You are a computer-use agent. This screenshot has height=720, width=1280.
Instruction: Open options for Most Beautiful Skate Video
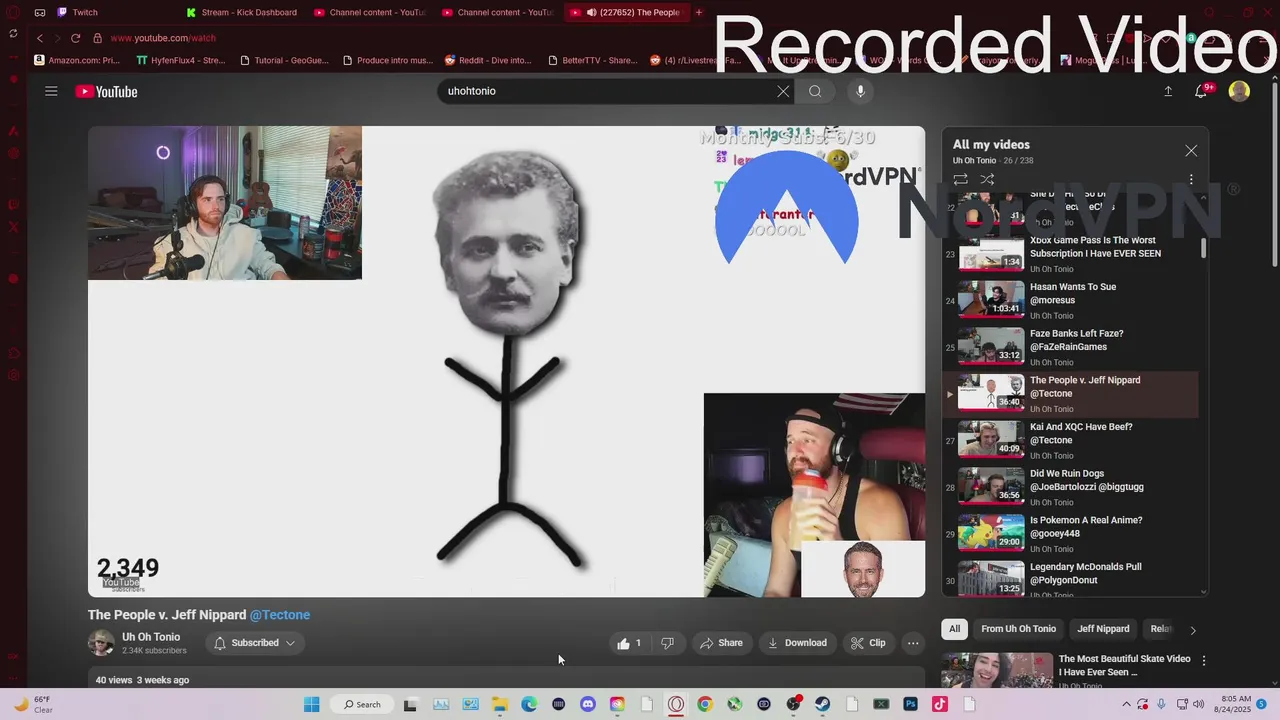coord(1204,661)
